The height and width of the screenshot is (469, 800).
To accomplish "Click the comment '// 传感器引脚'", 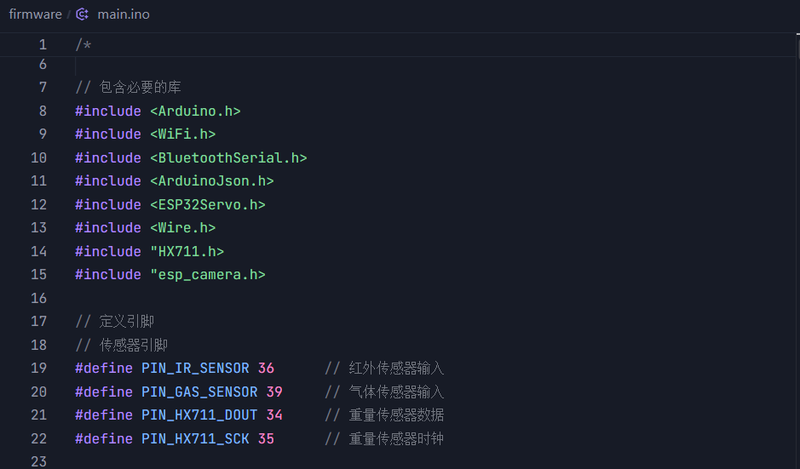I will pyautogui.click(x=121, y=345).
